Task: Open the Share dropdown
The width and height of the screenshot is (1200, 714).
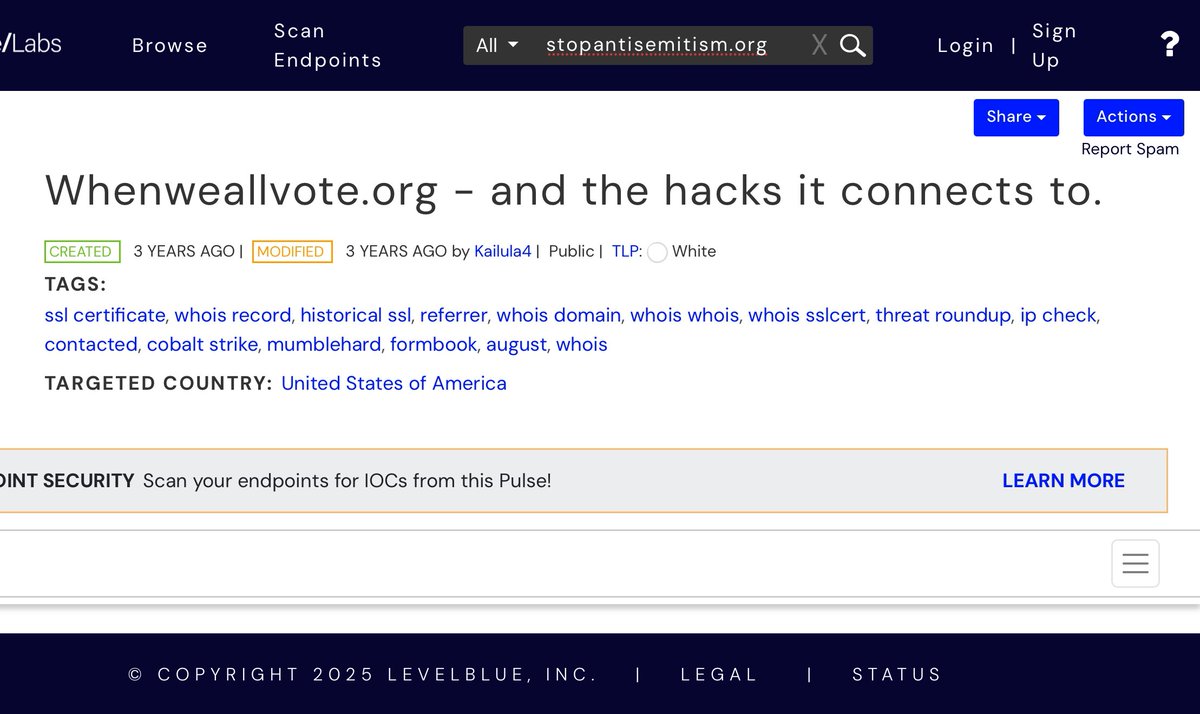Action: point(1016,117)
